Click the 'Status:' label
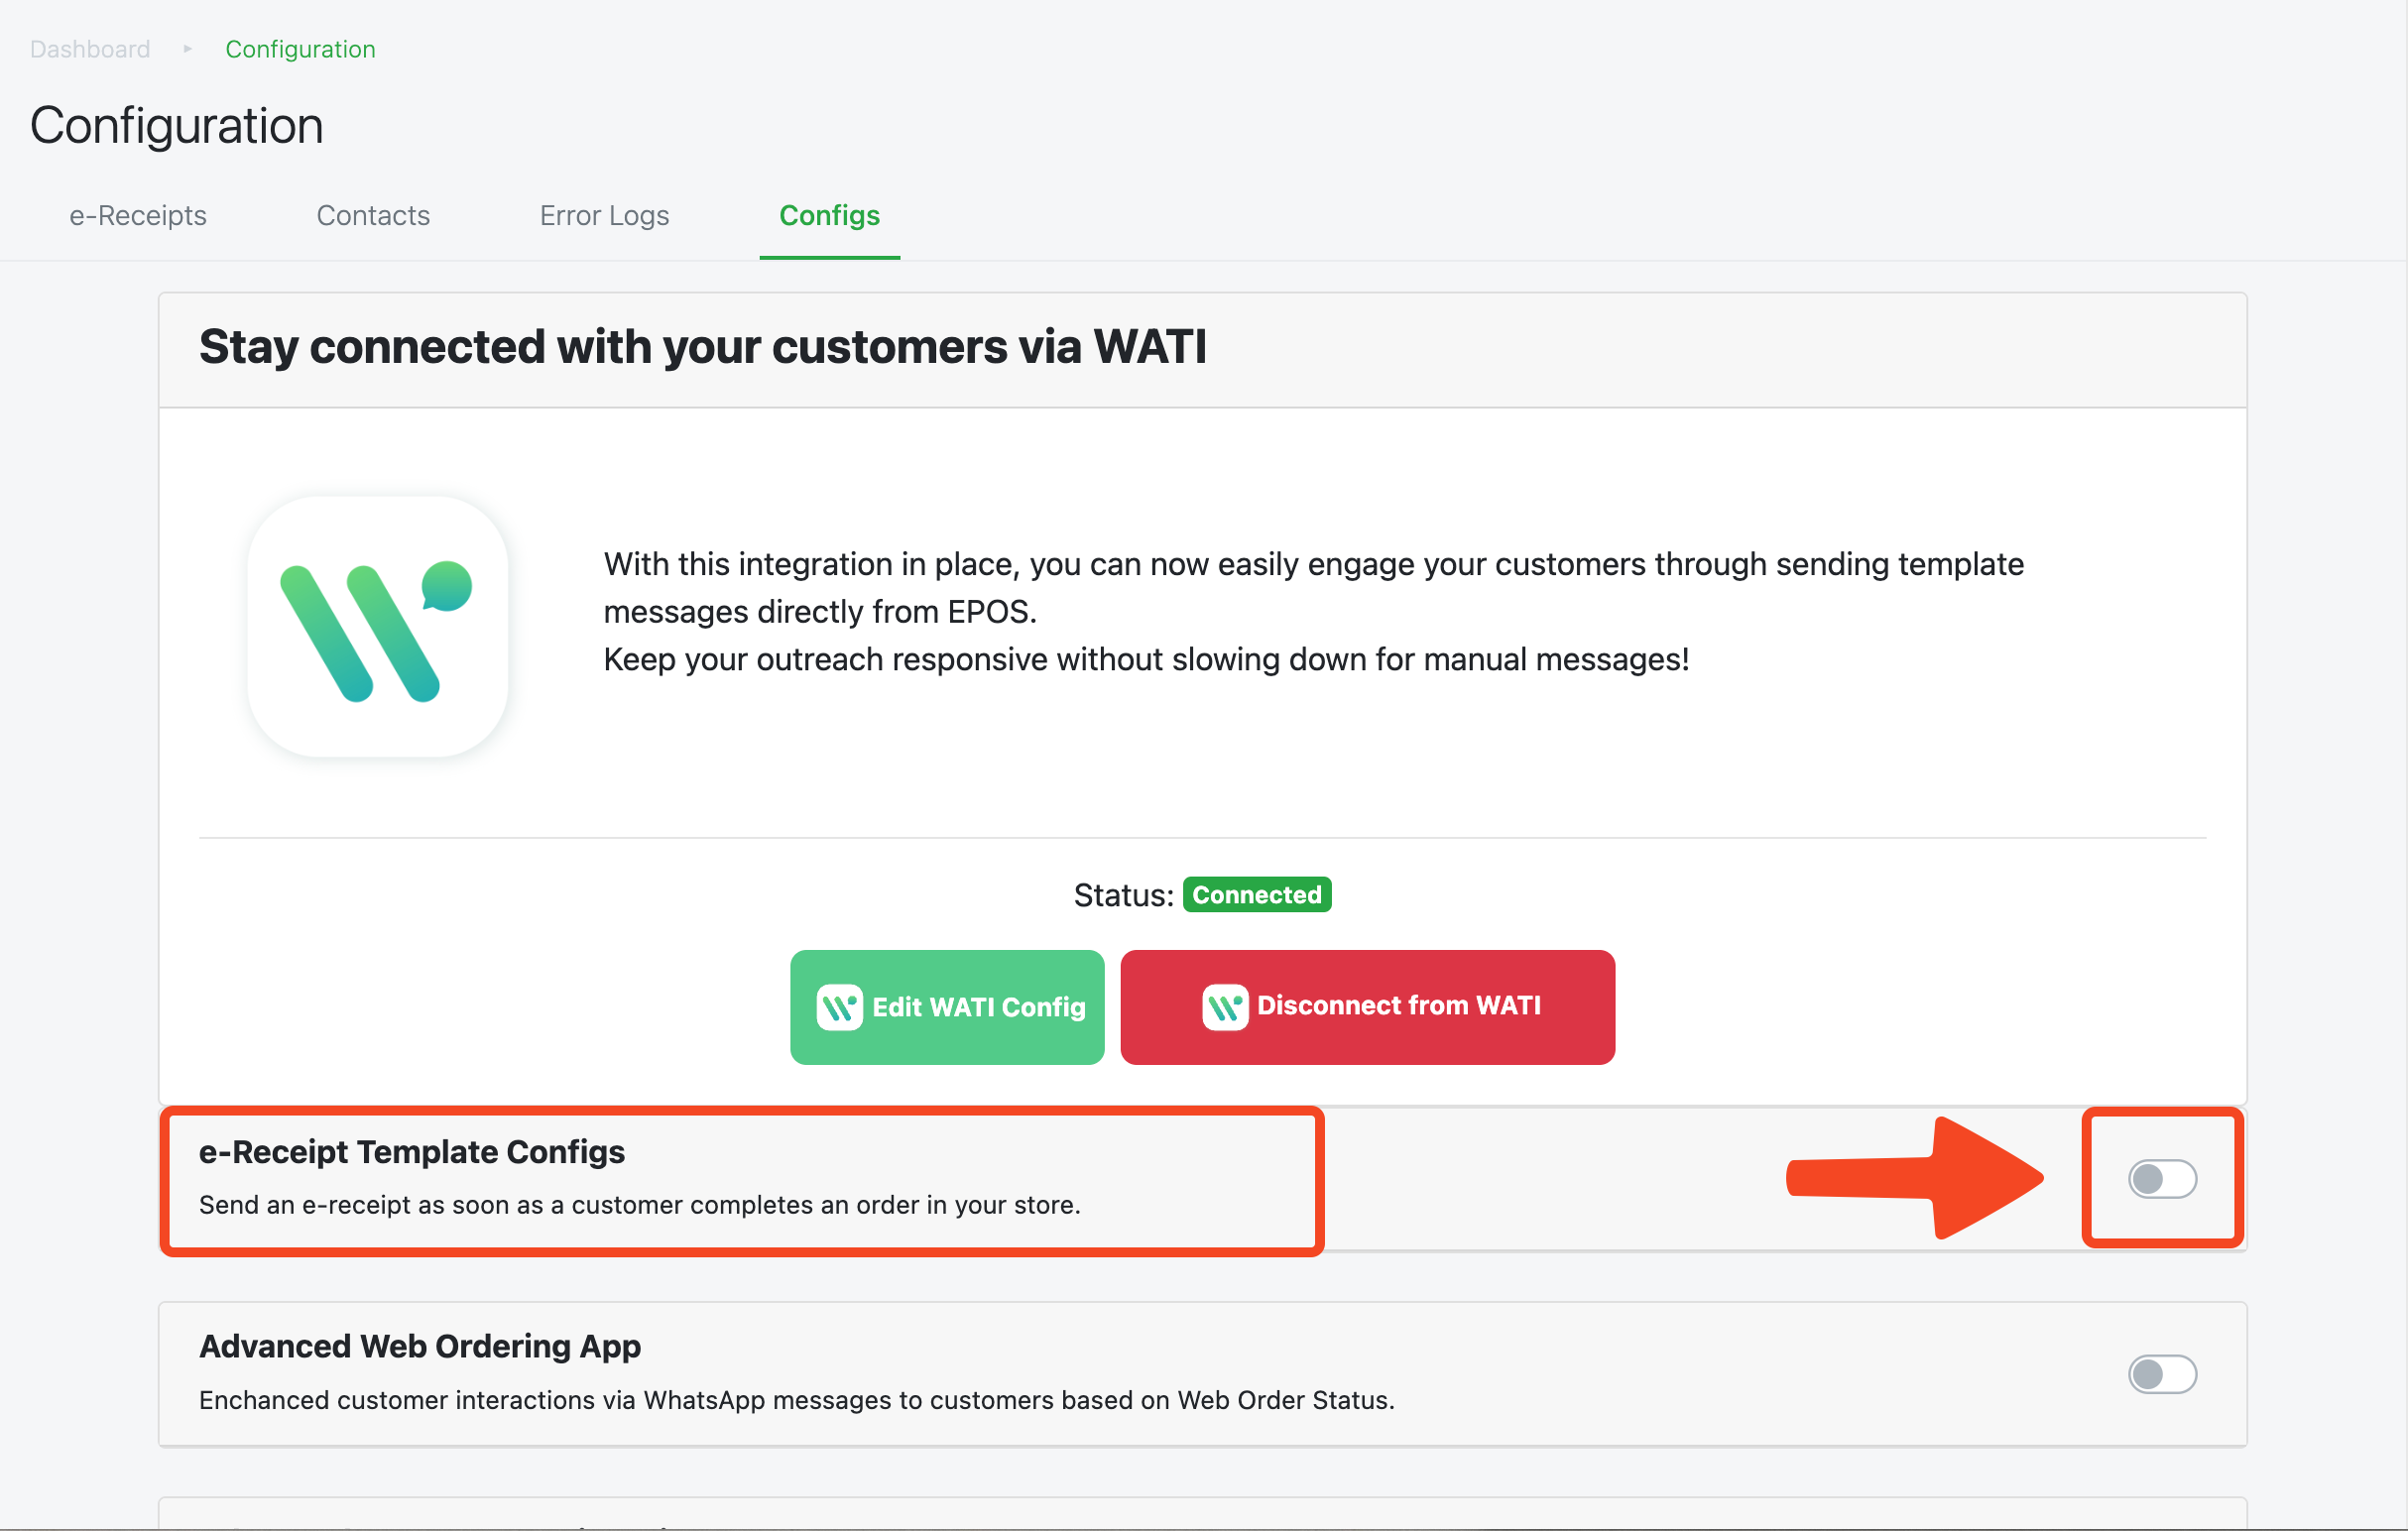Screen dimensions: 2408x1531 pyautogui.click(x=1124, y=895)
